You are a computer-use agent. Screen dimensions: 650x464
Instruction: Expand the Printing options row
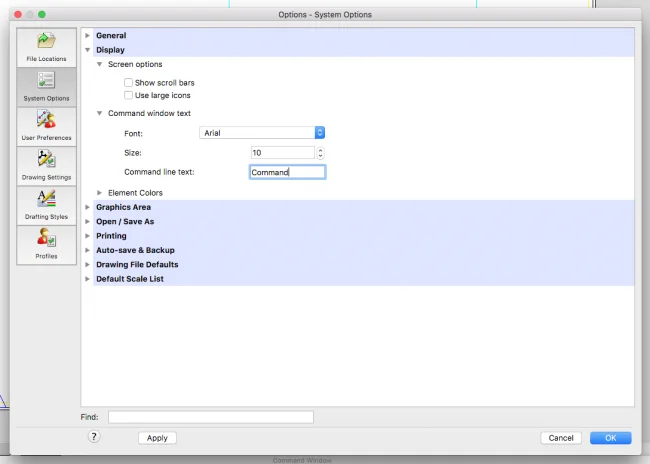pos(88,236)
